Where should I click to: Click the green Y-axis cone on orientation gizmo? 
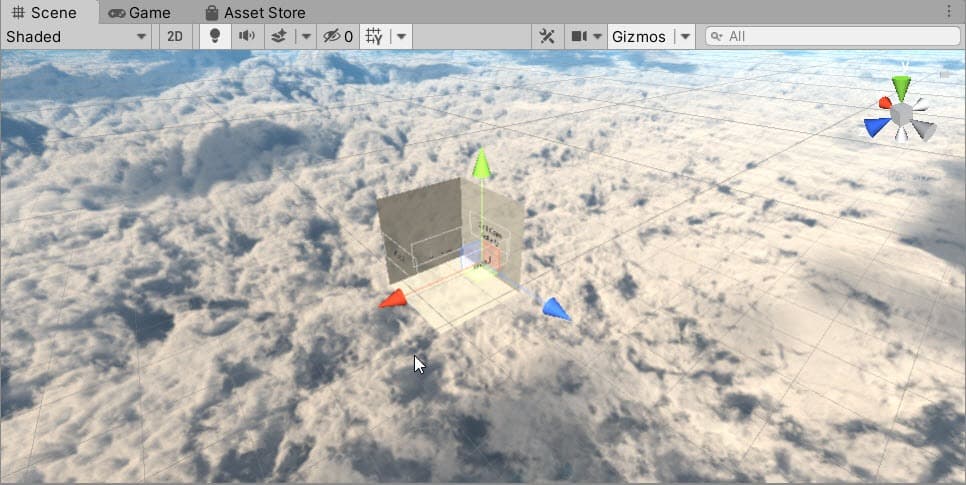click(901, 88)
